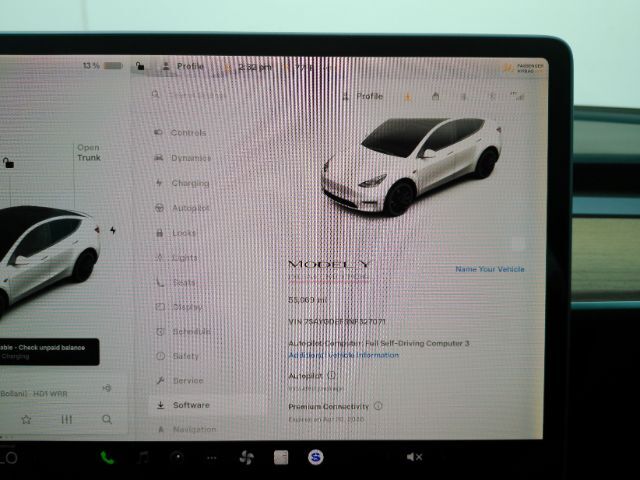Tap the lock icon in the status bar

[x=140, y=66]
